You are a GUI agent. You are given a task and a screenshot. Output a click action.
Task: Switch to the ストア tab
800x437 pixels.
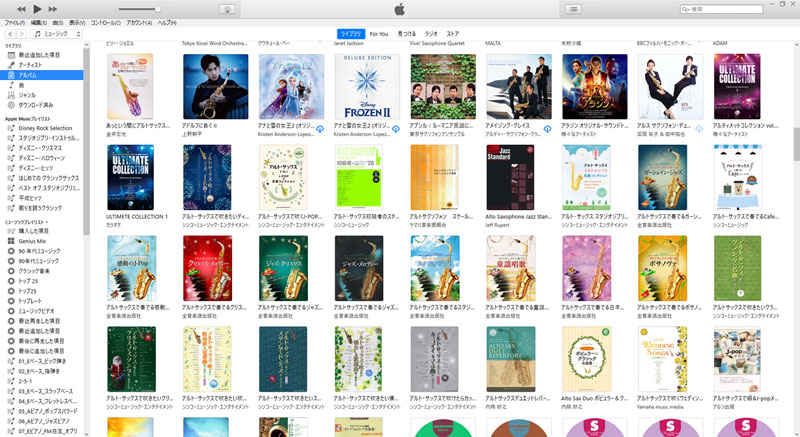tap(453, 34)
